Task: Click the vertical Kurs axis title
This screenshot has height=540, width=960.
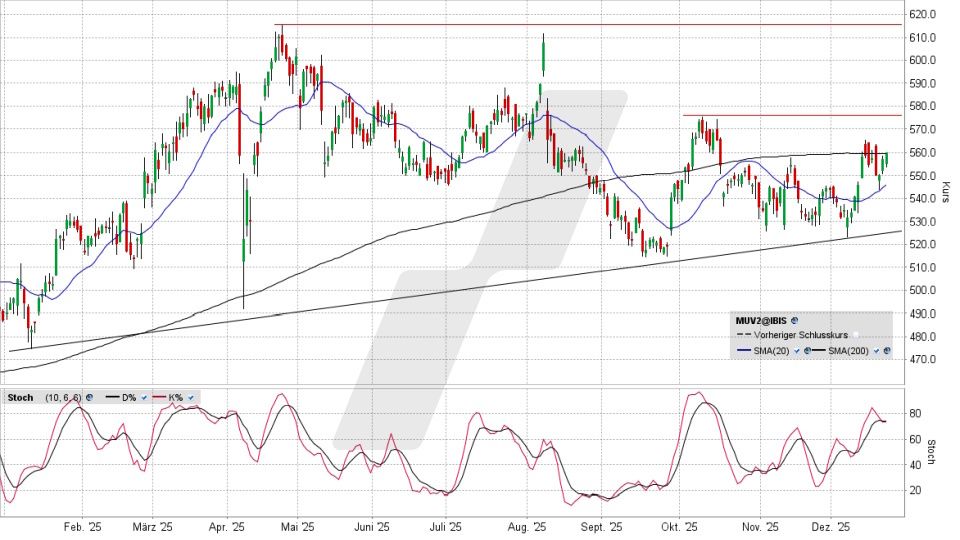Action: click(x=946, y=187)
